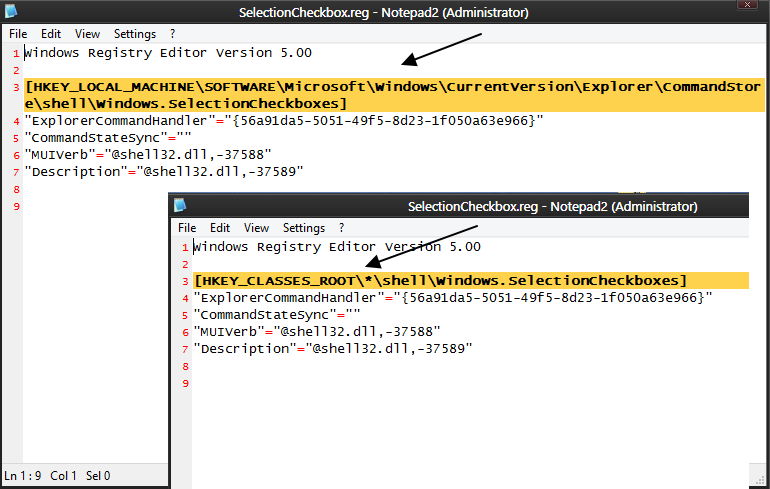770x489 pixels.
Task: Click the Ln 1:9 status bar field
Action: click(23, 476)
